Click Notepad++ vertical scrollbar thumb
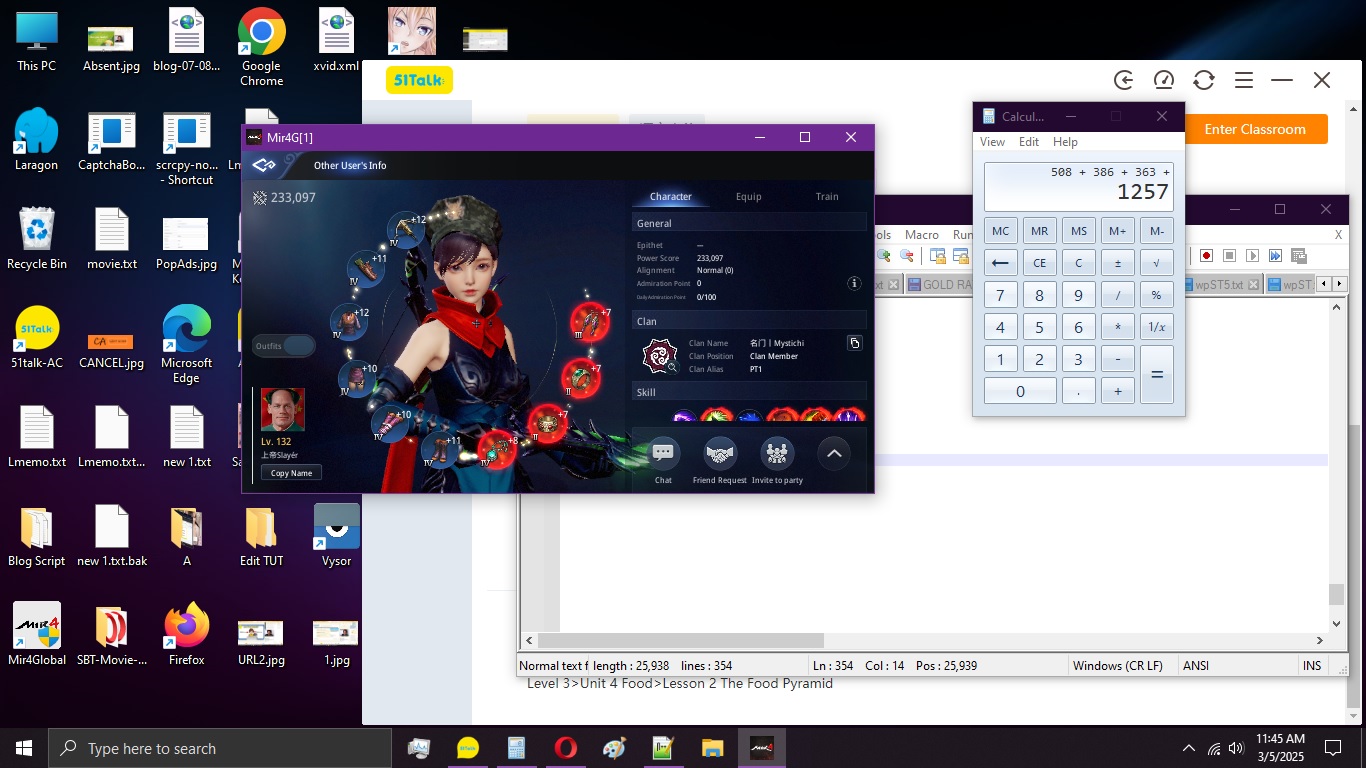1366x768 pixels. [x=1336, y=594]
